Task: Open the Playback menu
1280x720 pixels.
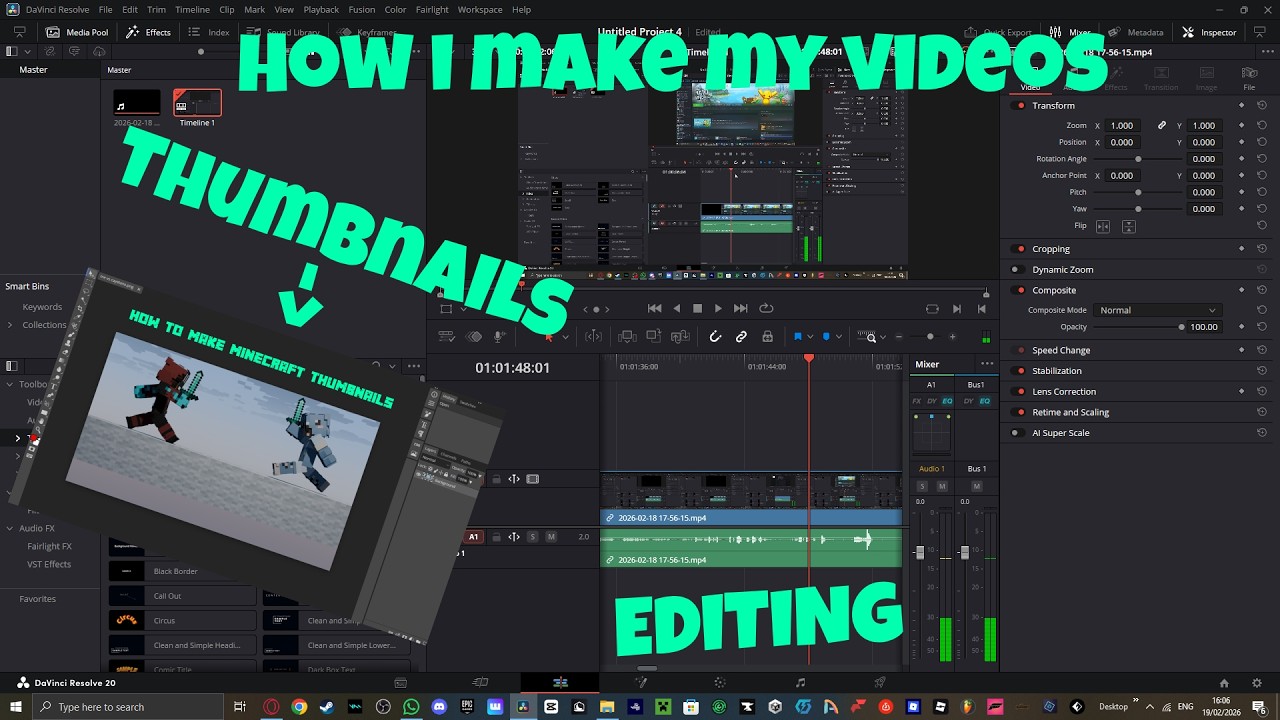Action: (321, 9)
